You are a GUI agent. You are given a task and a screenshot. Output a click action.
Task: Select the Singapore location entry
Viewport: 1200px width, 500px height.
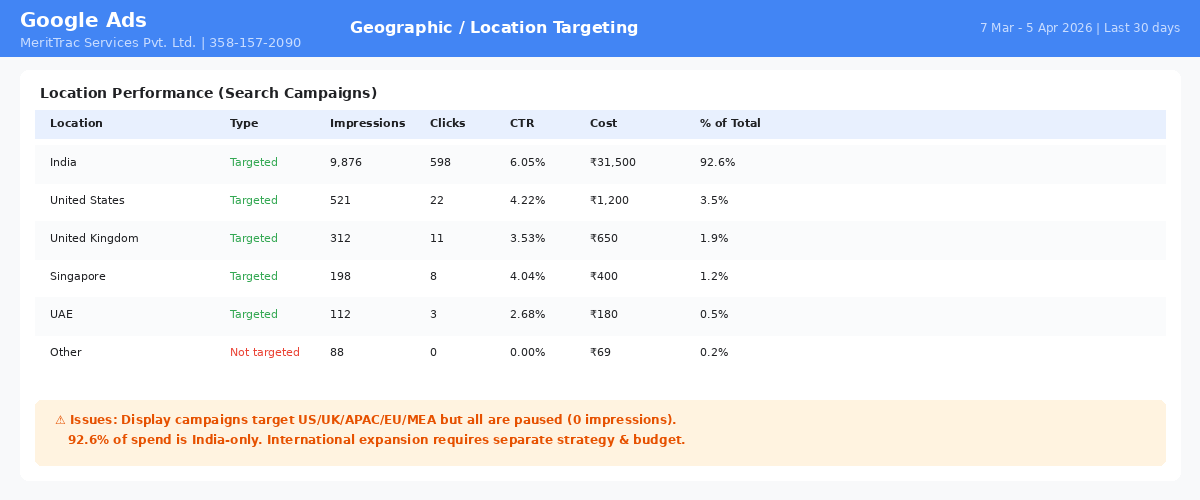[600, 277]
